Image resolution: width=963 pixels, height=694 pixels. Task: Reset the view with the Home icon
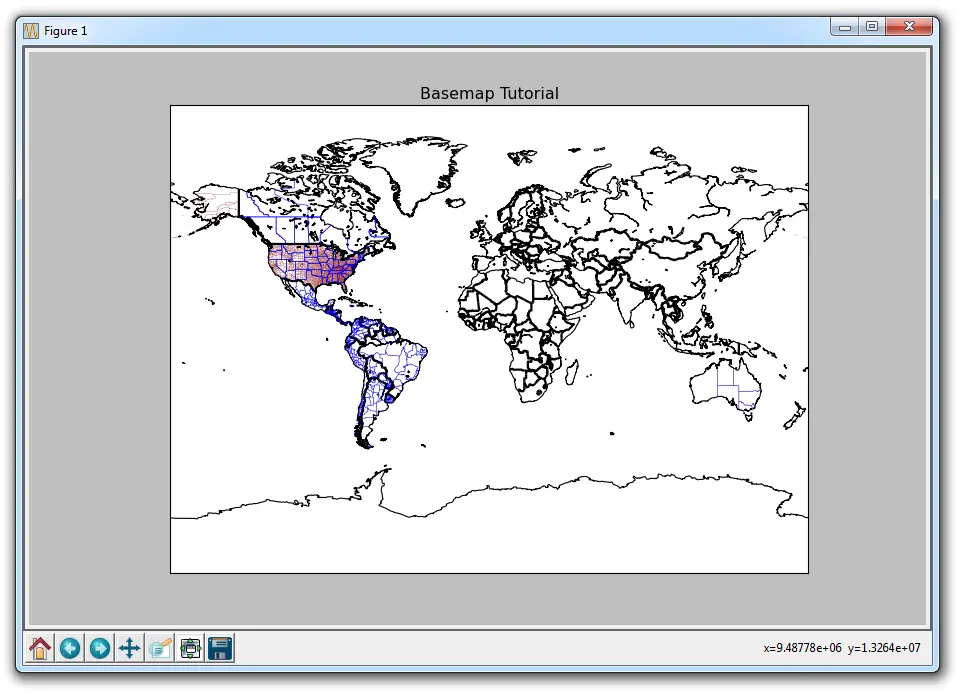(40, 648)
